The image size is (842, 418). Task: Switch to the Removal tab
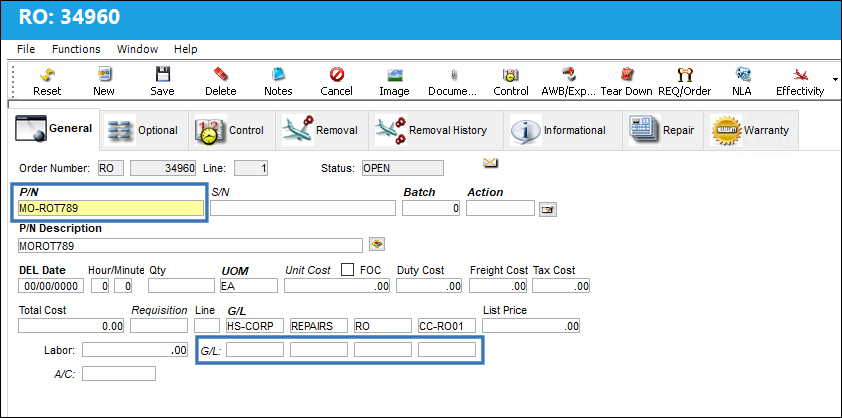coord(321,130)
